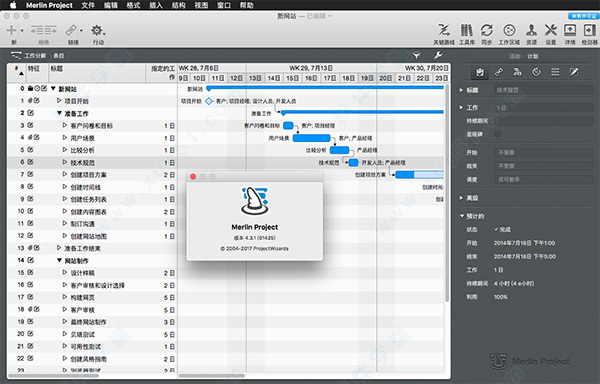Click the 结束 end date field in inspector
This screenshot has width=600, height=384.
[x=544, y=166]
